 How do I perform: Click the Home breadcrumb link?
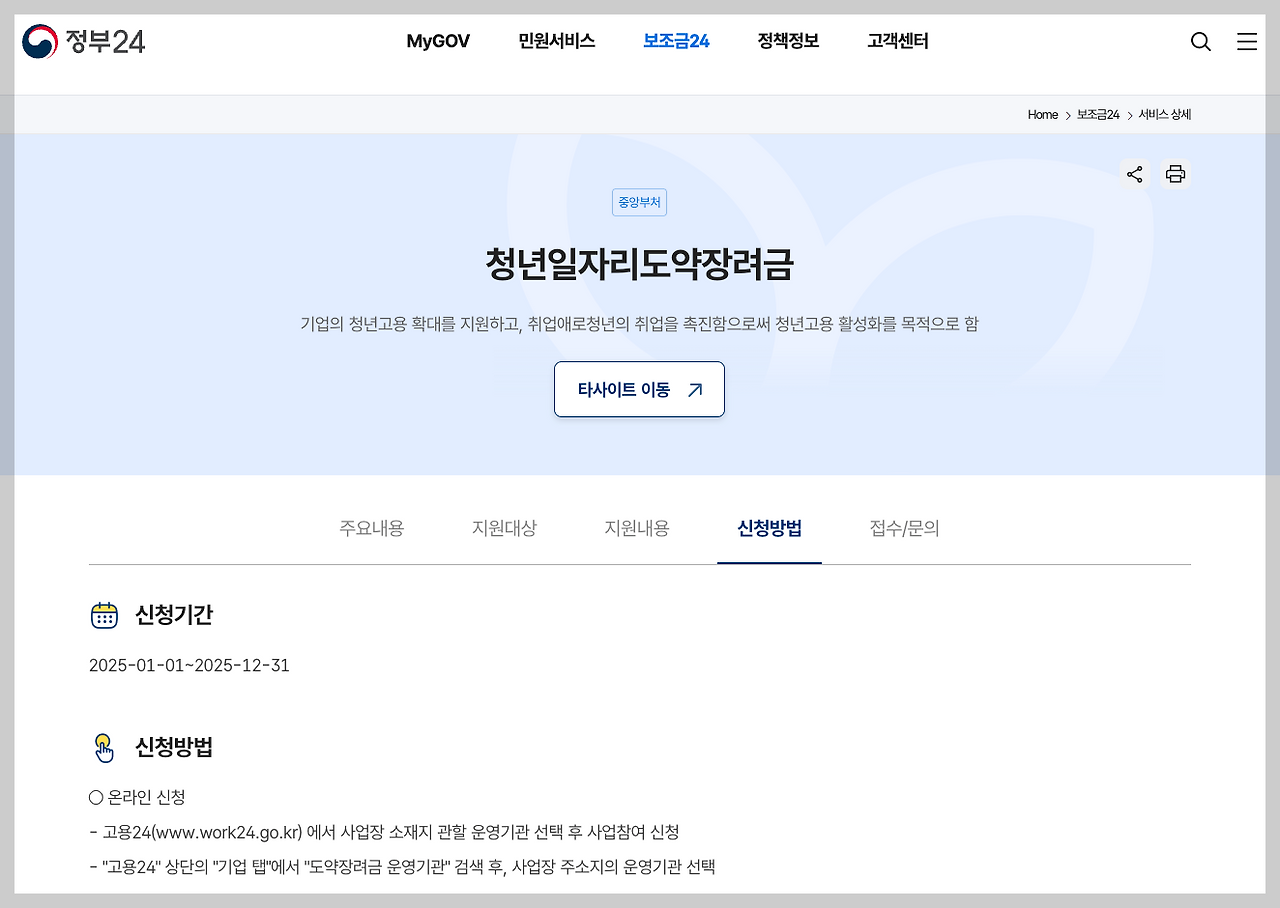(x=1042, y=114)
